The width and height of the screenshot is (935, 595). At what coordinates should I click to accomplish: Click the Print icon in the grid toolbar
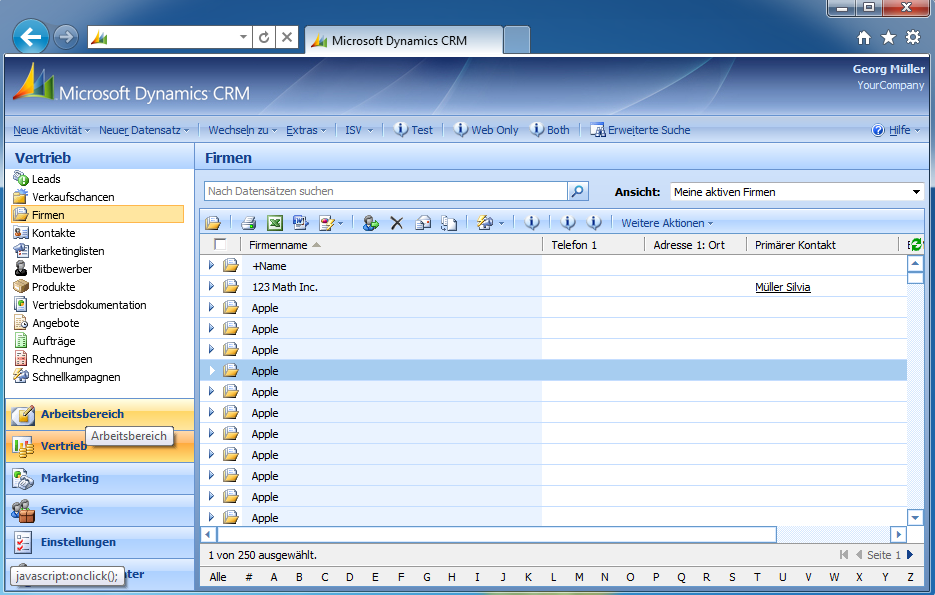point(248,223)
